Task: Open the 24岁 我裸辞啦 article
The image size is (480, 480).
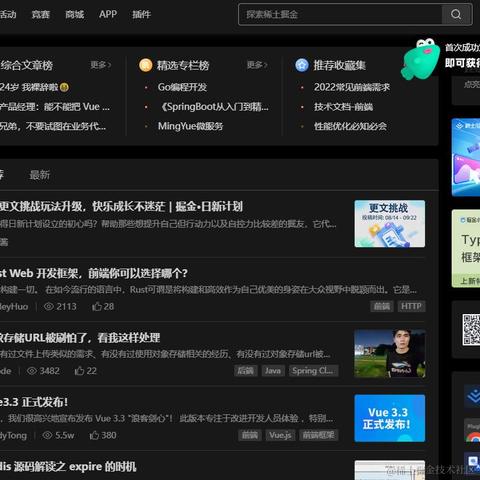Action: pos(34,87)
